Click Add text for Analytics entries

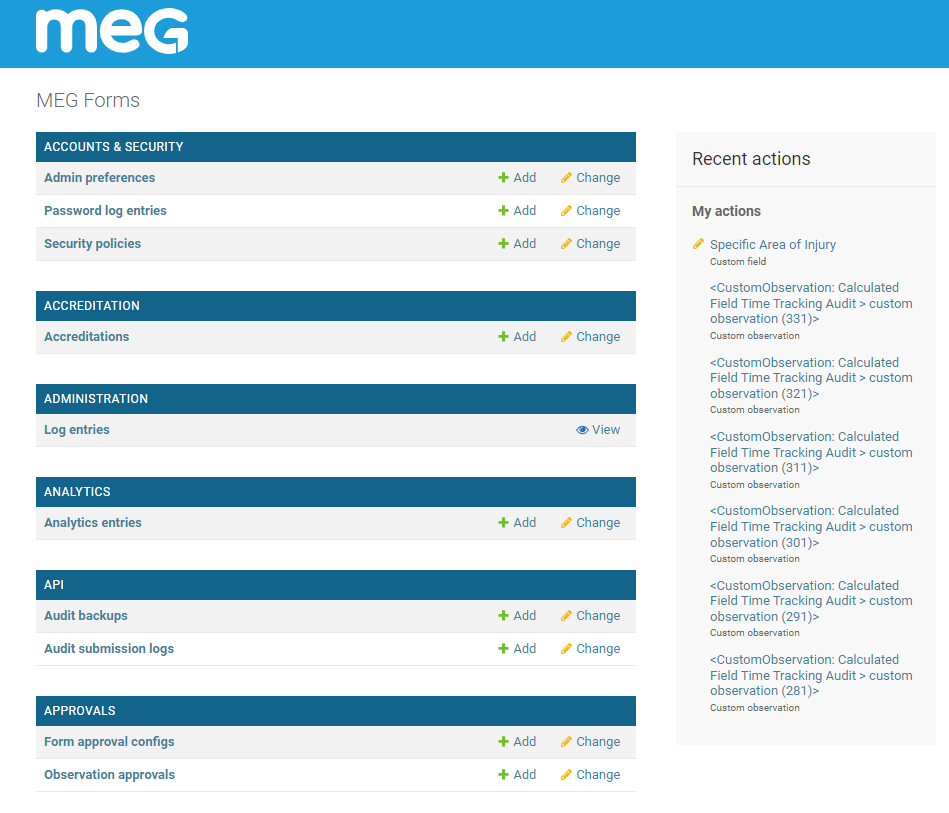click(x=525, y=523)
